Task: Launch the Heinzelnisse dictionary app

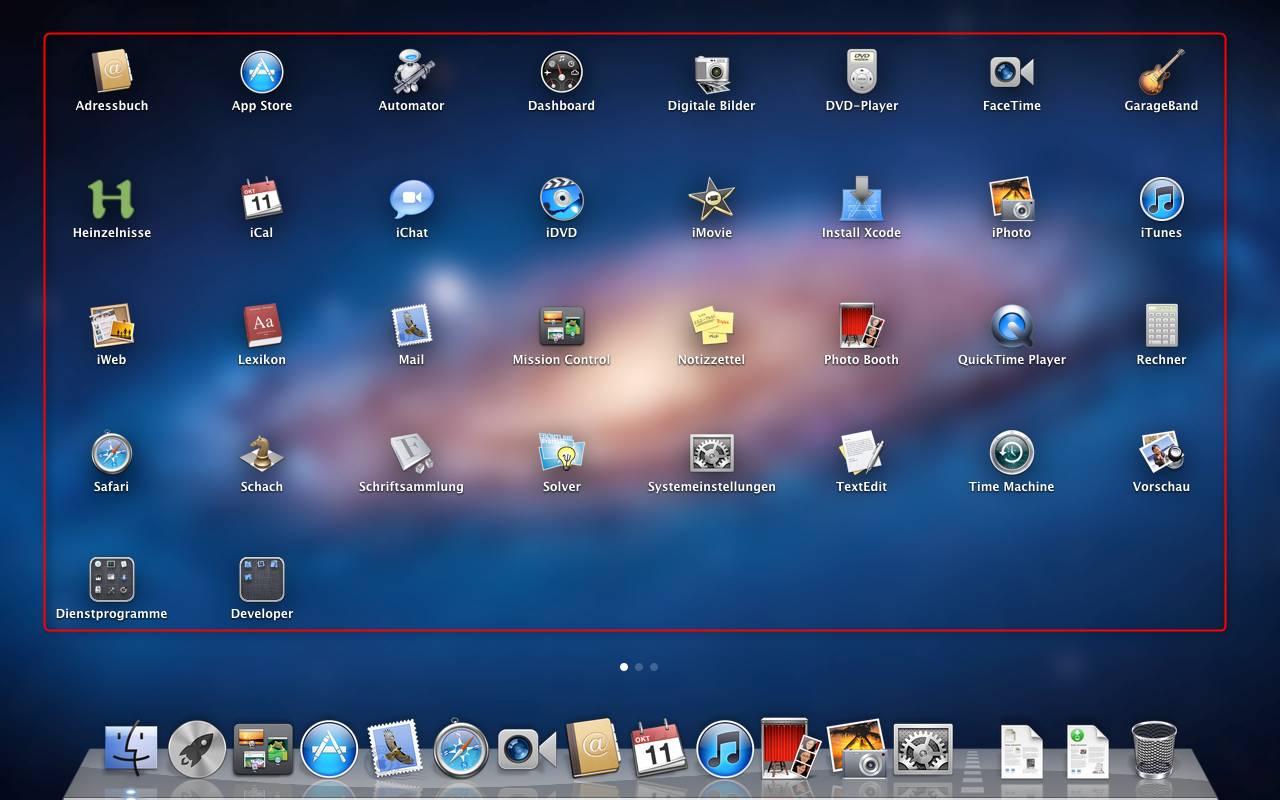Action: [111, 199]
